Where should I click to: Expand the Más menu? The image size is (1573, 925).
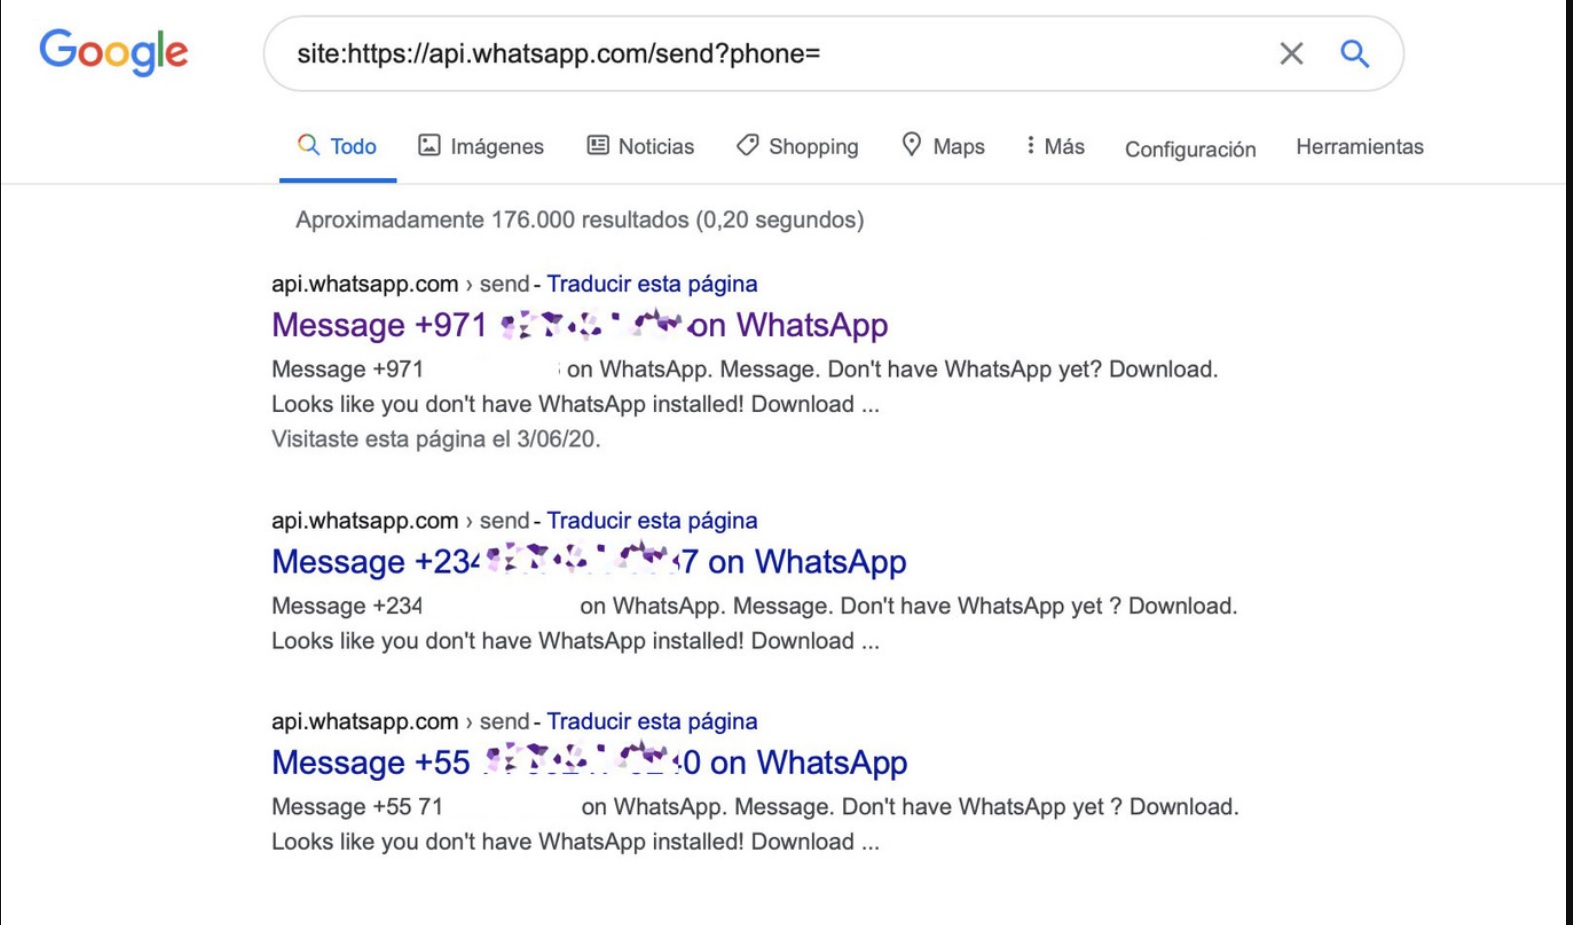coord(1055,146)
